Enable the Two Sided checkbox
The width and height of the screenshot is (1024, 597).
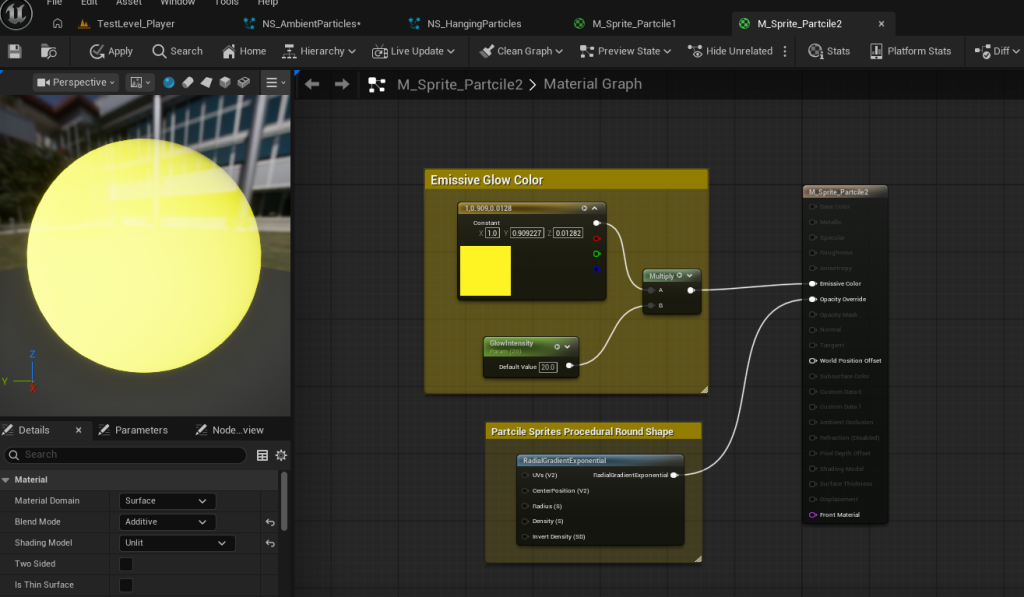click(x=126, y=564)
